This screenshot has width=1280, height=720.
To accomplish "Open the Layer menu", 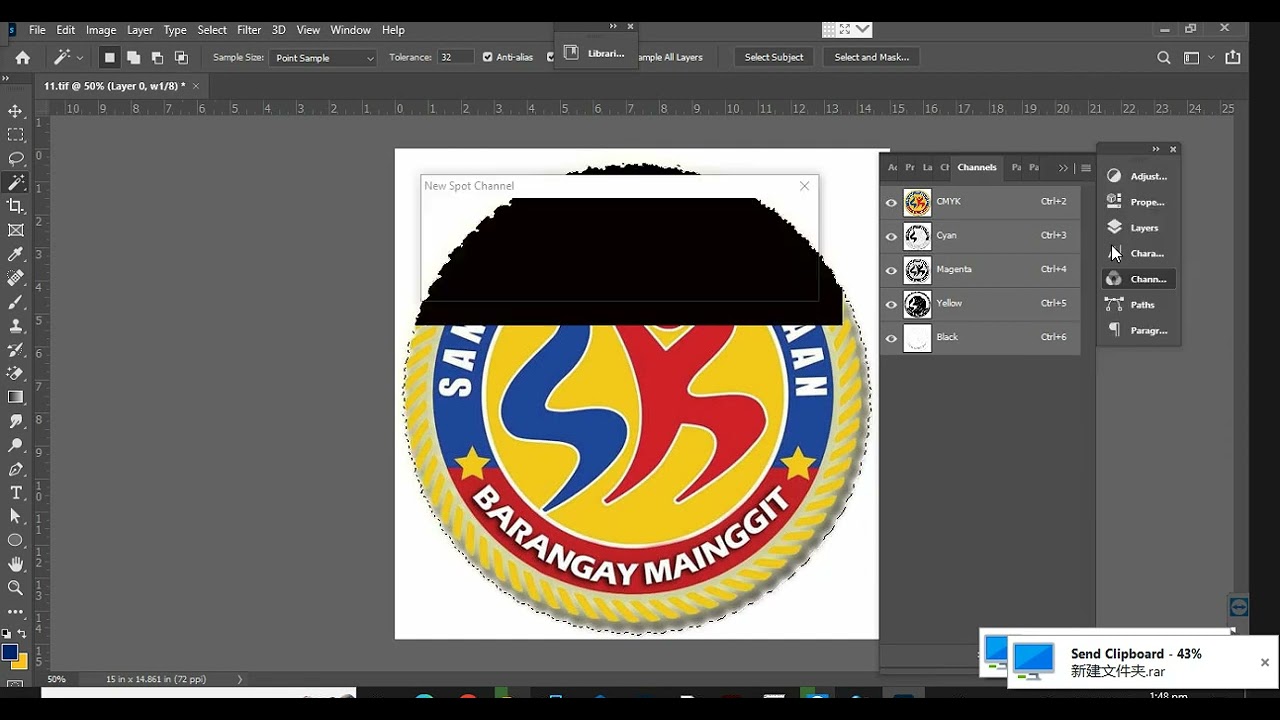I will coord(140,30).
